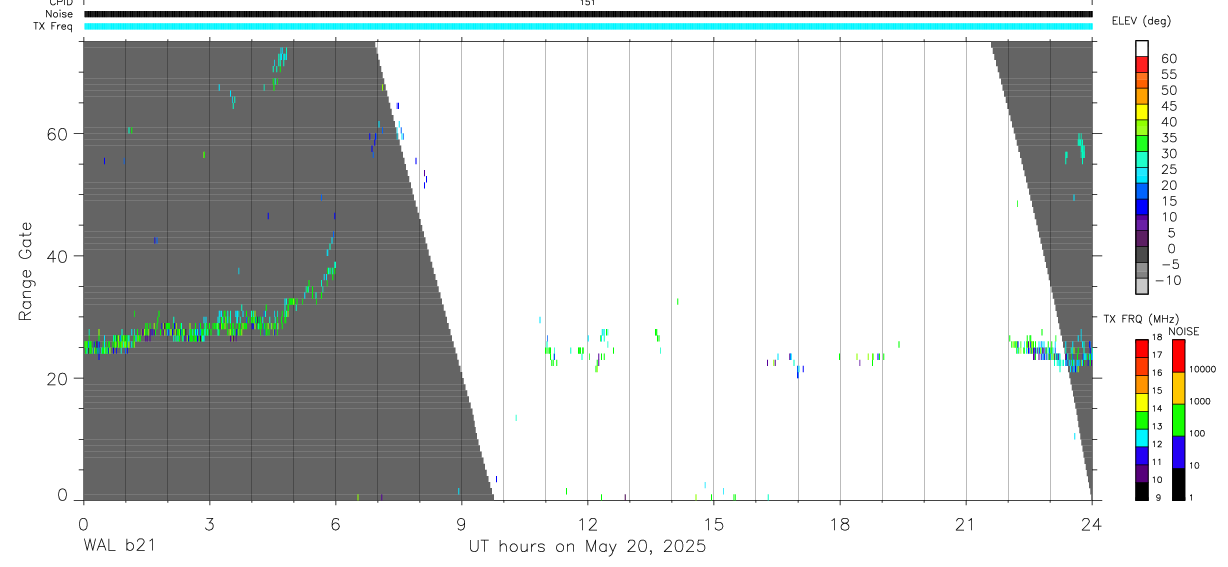1228x567 pixels.
Task: Click the x-axis tick label '6'
Action: (x=335, y=524)
